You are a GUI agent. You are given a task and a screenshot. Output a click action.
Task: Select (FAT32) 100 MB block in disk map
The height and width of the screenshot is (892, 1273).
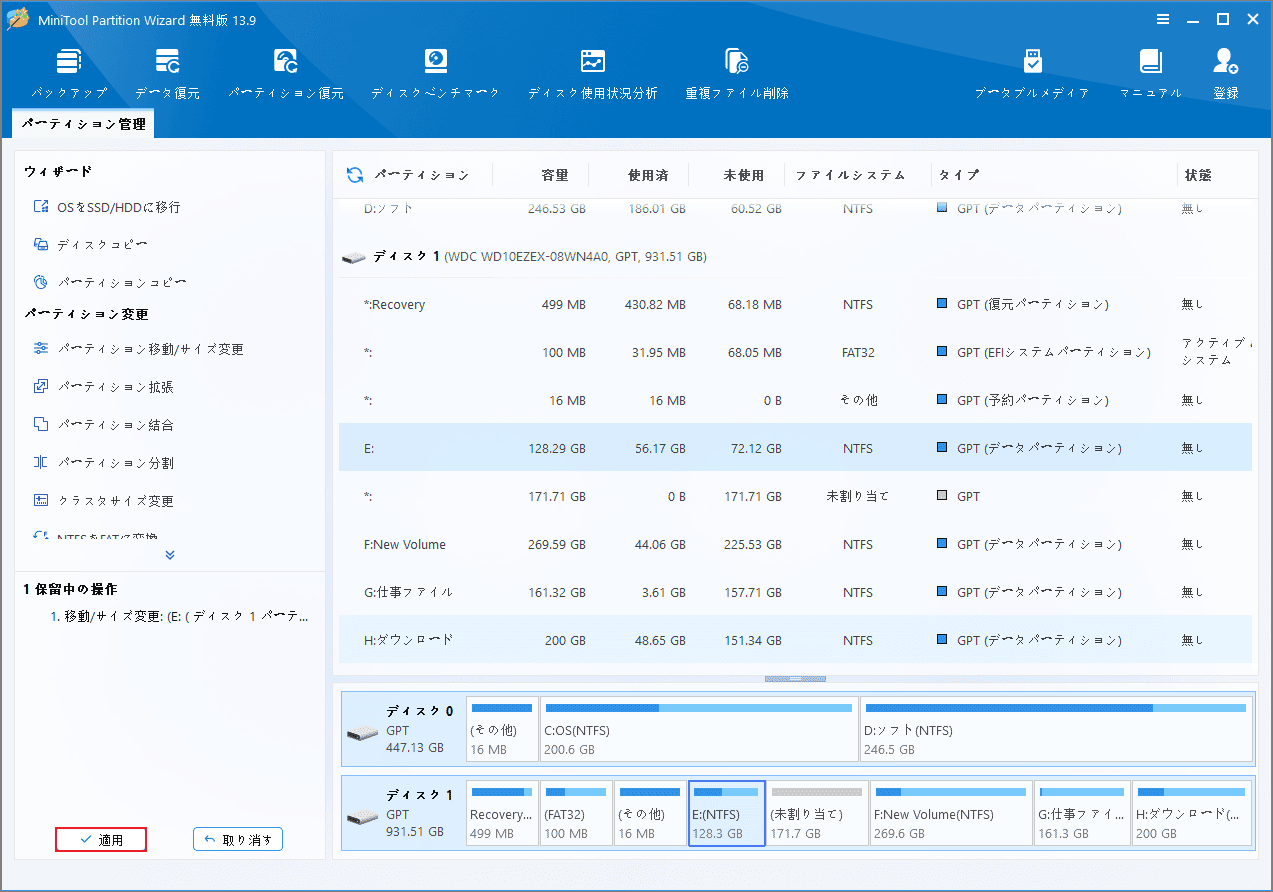pos(576,813)
